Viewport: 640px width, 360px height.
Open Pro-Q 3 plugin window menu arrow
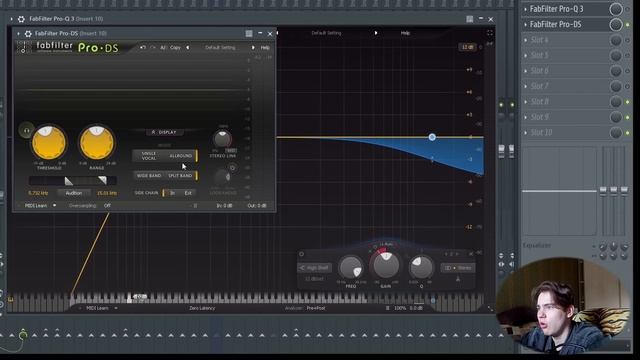point(11,19)
